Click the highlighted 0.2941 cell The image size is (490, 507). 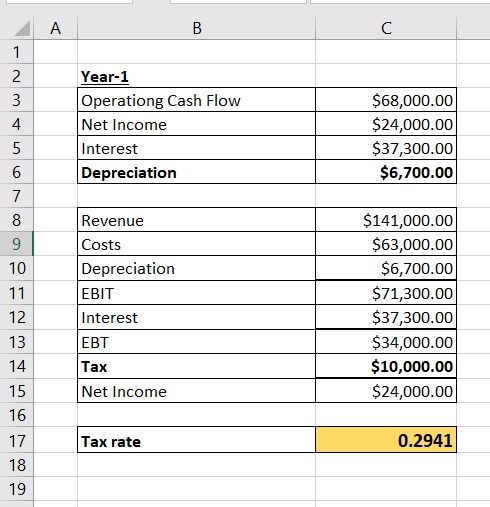coord(386,440)
